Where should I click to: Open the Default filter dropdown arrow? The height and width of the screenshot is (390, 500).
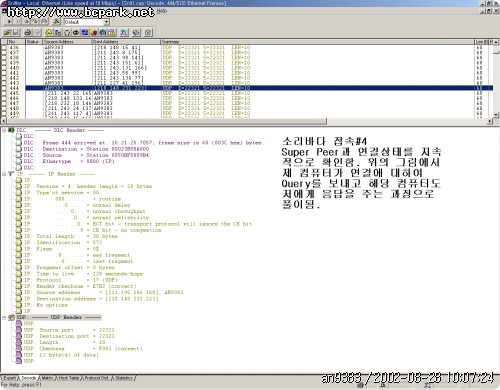[x=106, y=22]
